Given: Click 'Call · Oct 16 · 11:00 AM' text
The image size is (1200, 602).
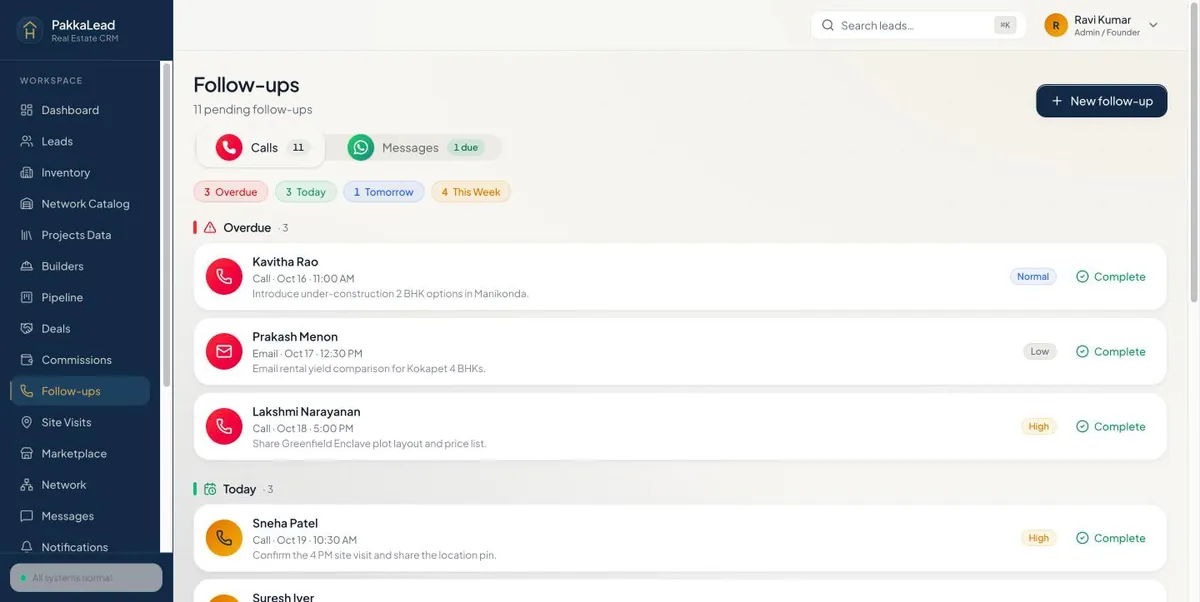Looking at the screenshot, I should click(303, 279).
